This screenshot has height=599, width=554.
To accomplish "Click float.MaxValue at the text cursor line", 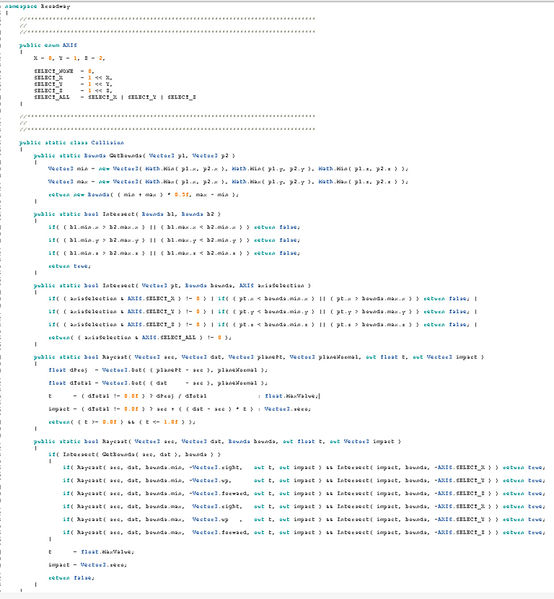I will point(290,396).
